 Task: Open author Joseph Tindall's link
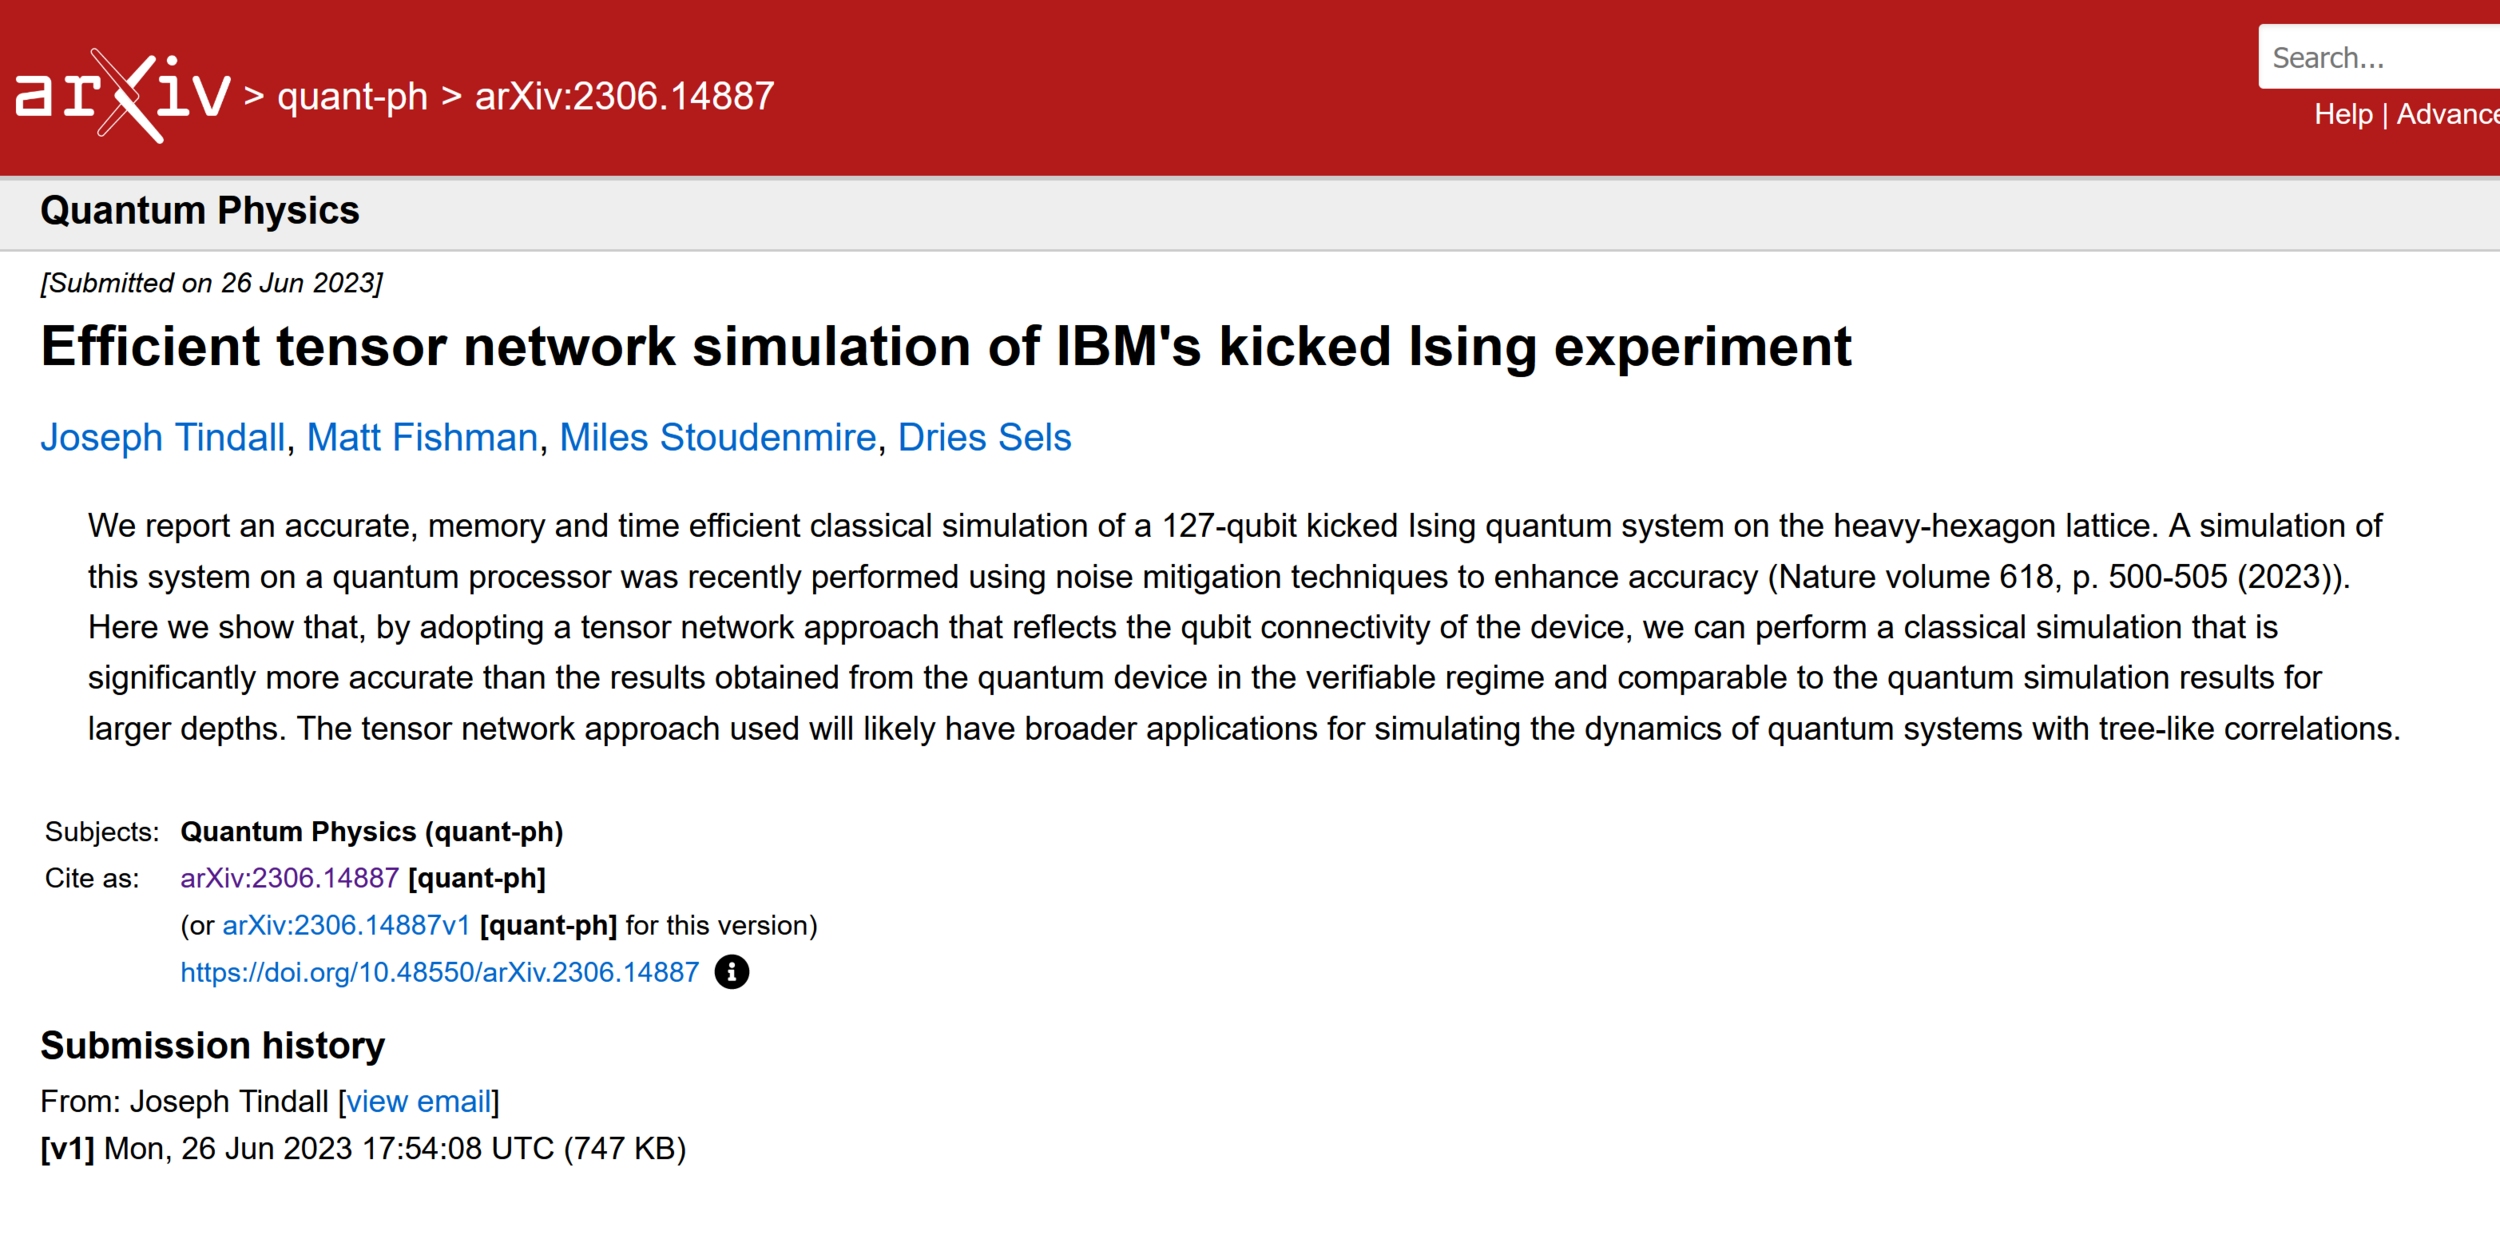pos(163,438)
